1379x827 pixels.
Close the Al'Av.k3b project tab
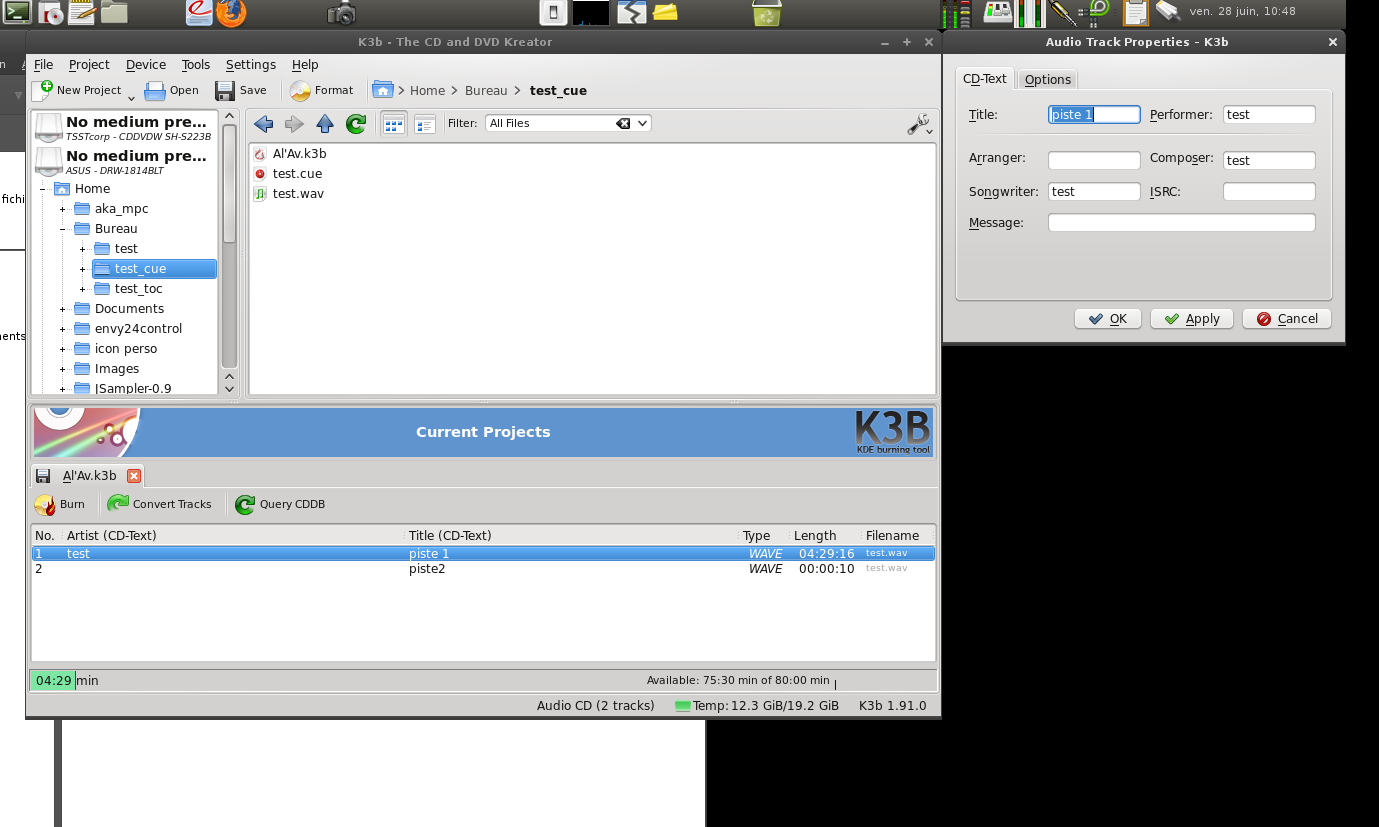134,476
